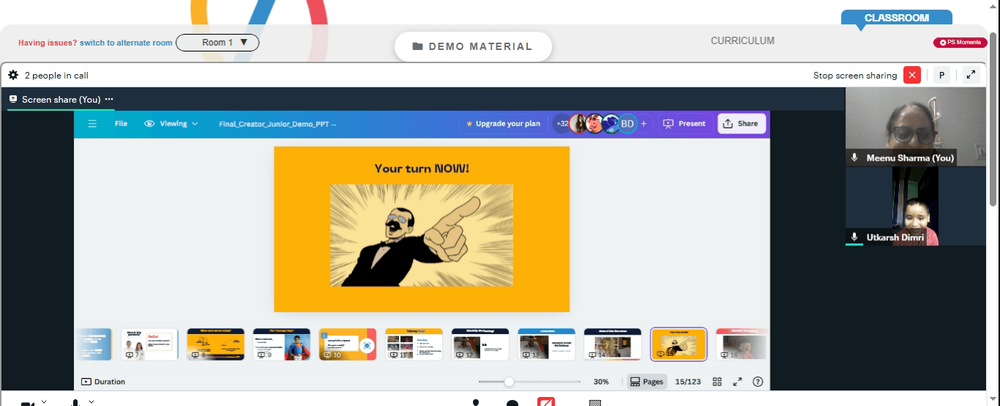Open the Room 1 dropdown

[x=217, y=43]
